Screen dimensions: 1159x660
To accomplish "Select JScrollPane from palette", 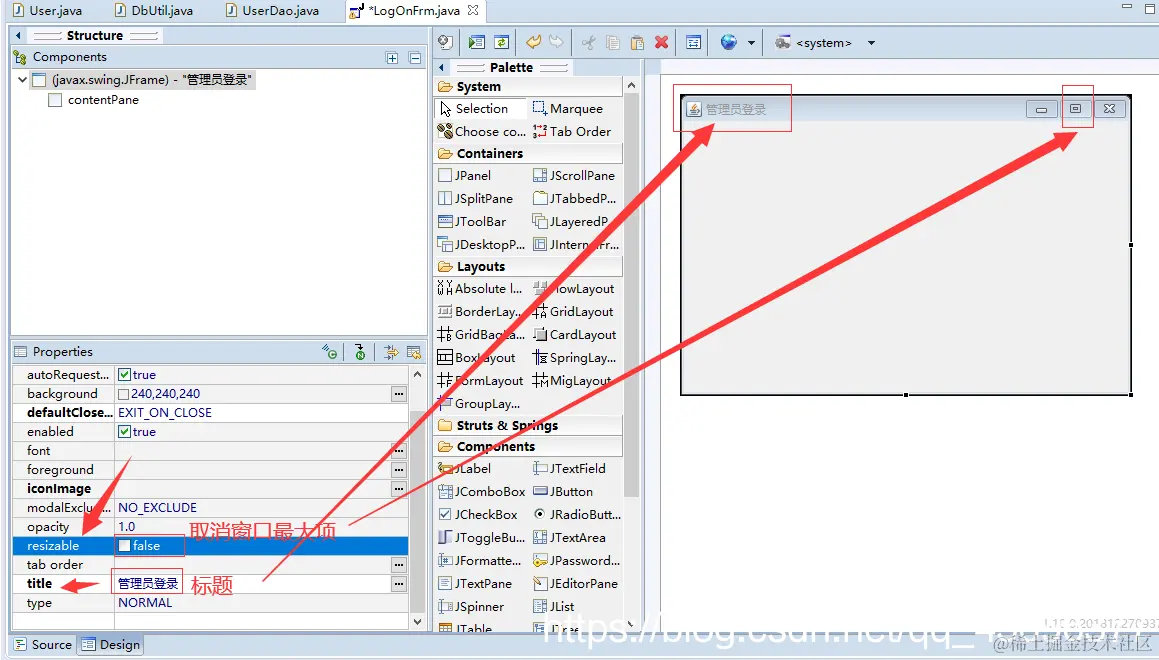I will tap(575, 175).
